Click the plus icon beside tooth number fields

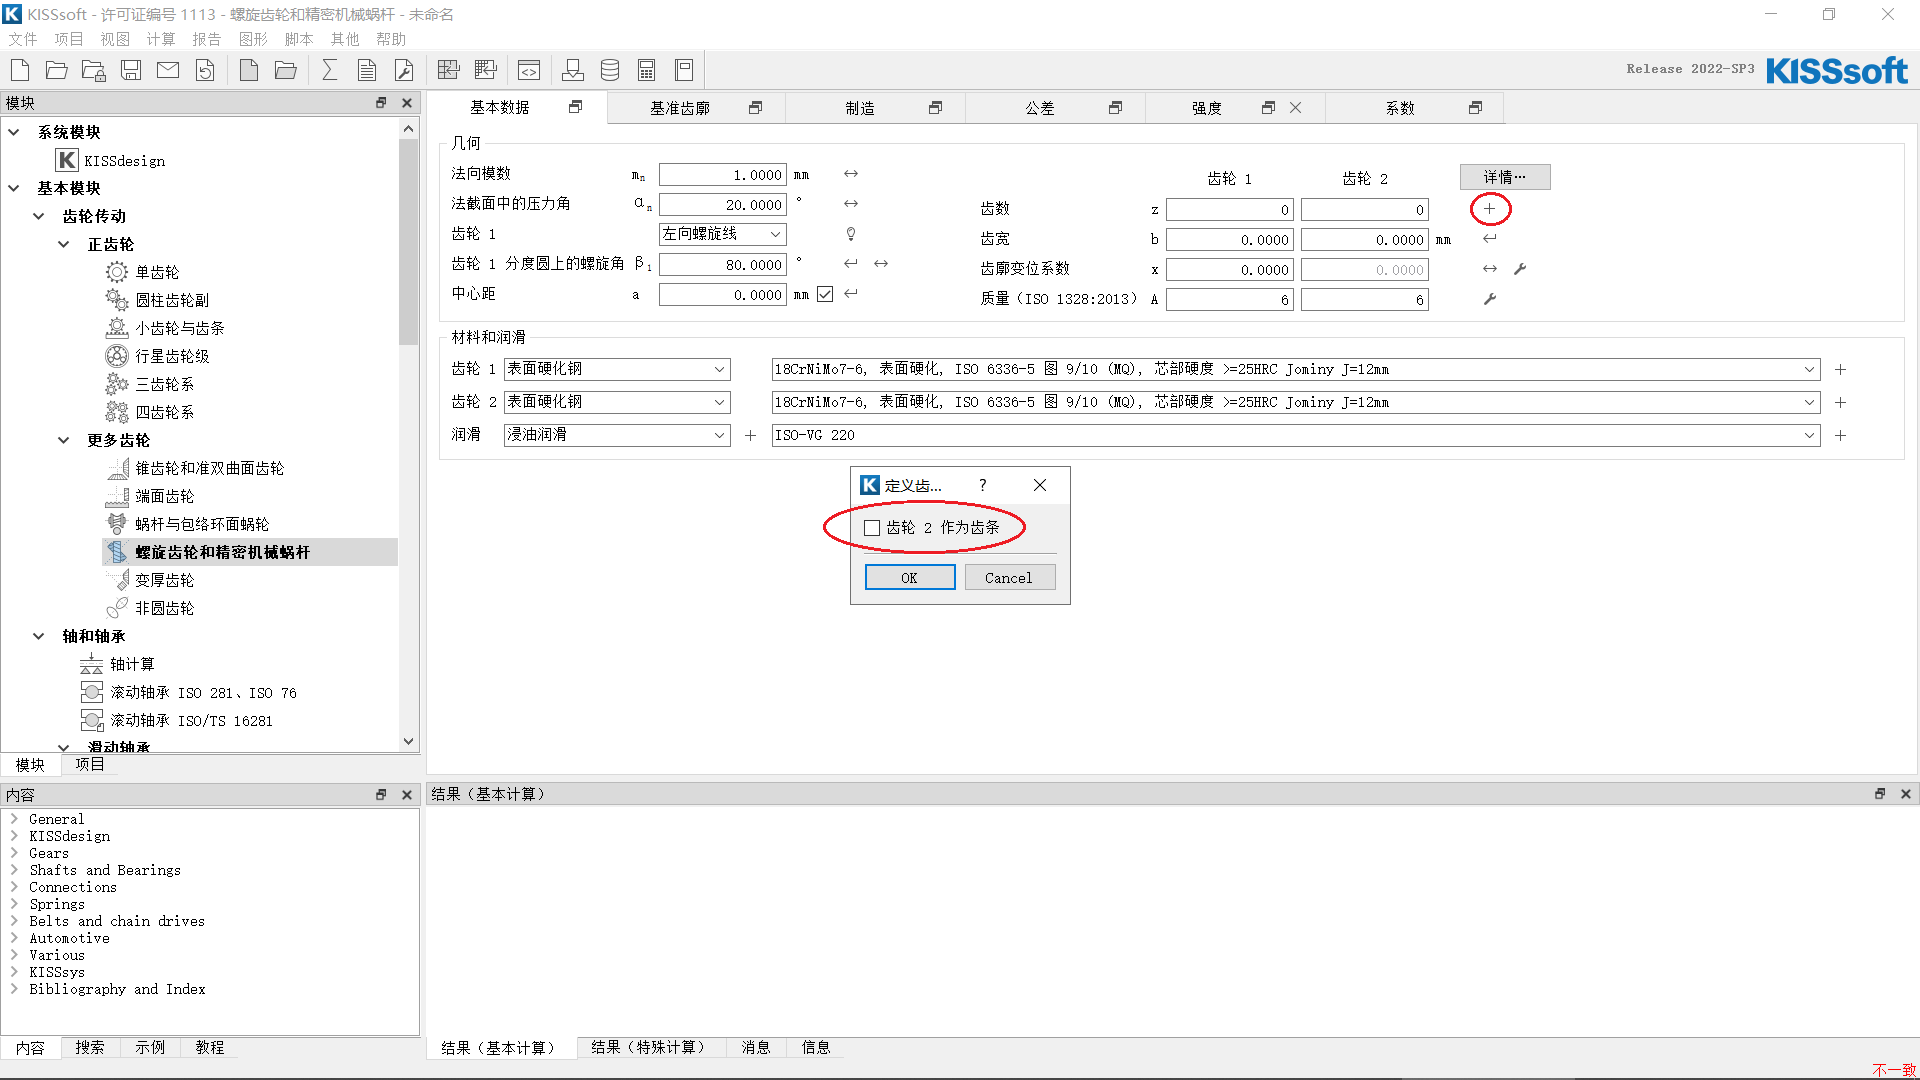1490,209
